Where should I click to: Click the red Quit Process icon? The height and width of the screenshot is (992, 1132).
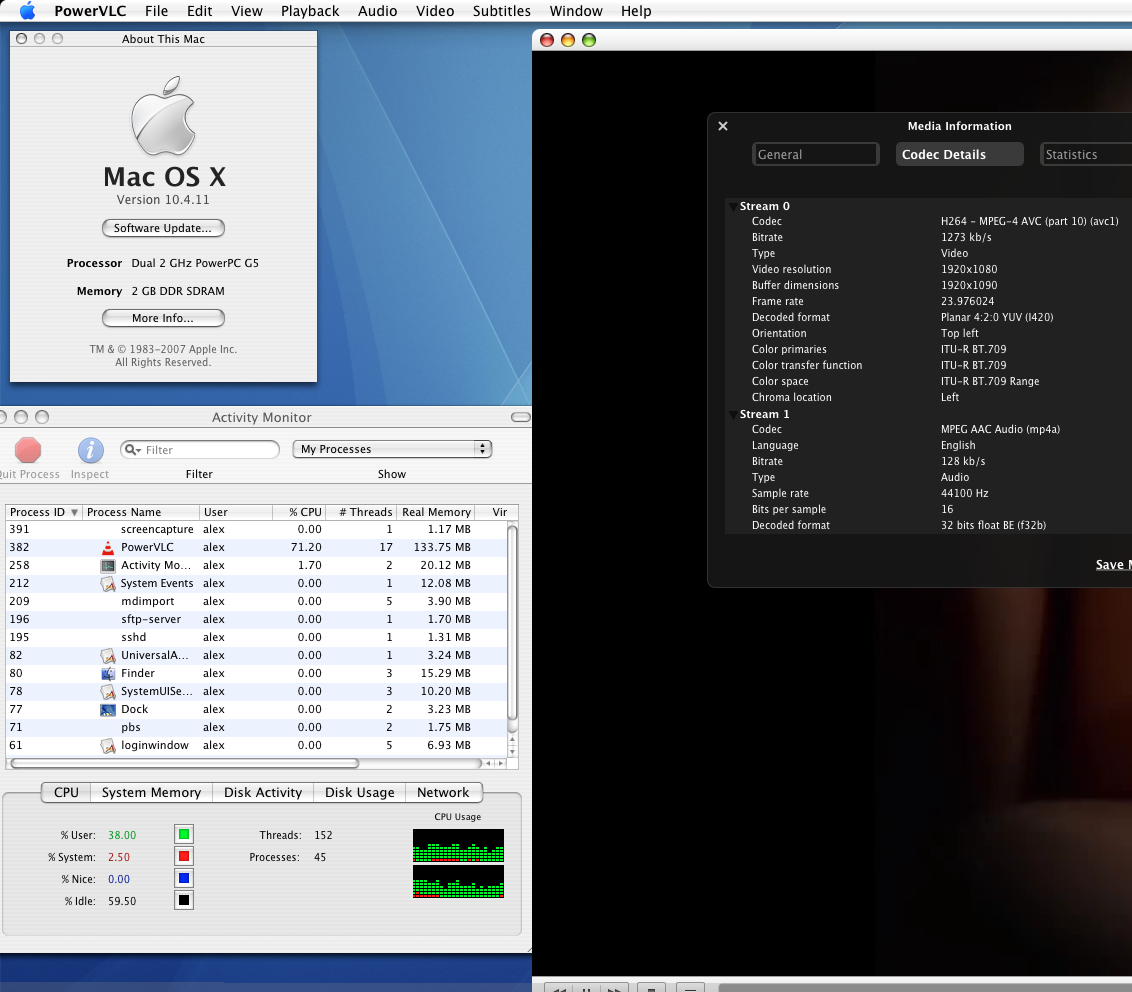pyautogui.click(x=28, y=450)
